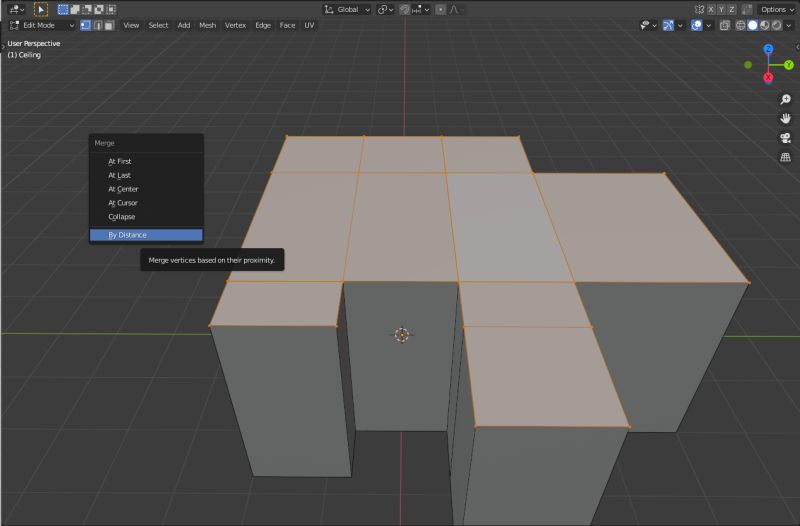800x526 pixels.
Task: Open the Select menu
Action: pos(158,25)
